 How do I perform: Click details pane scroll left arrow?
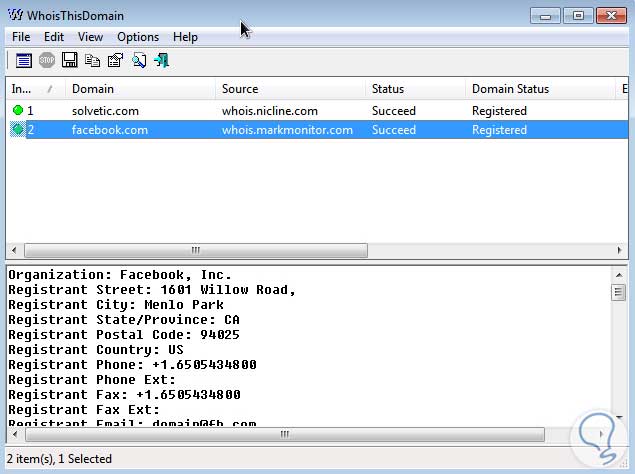(15, 434)
